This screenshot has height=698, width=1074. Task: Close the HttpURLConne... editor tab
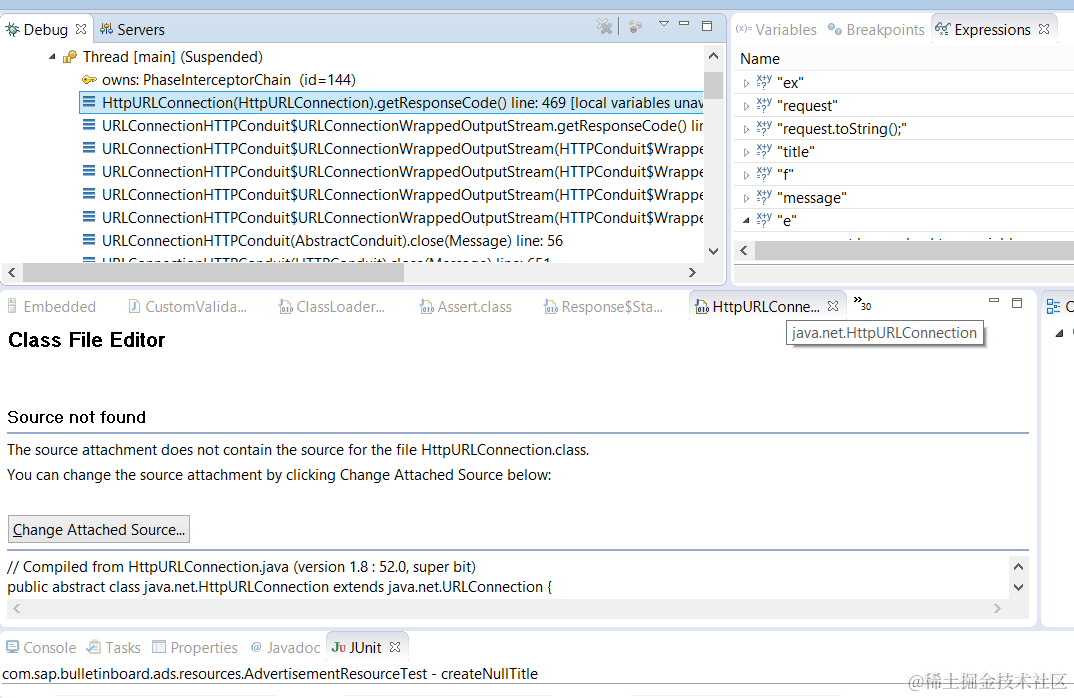pyautogui.click(x=833, y=306)
